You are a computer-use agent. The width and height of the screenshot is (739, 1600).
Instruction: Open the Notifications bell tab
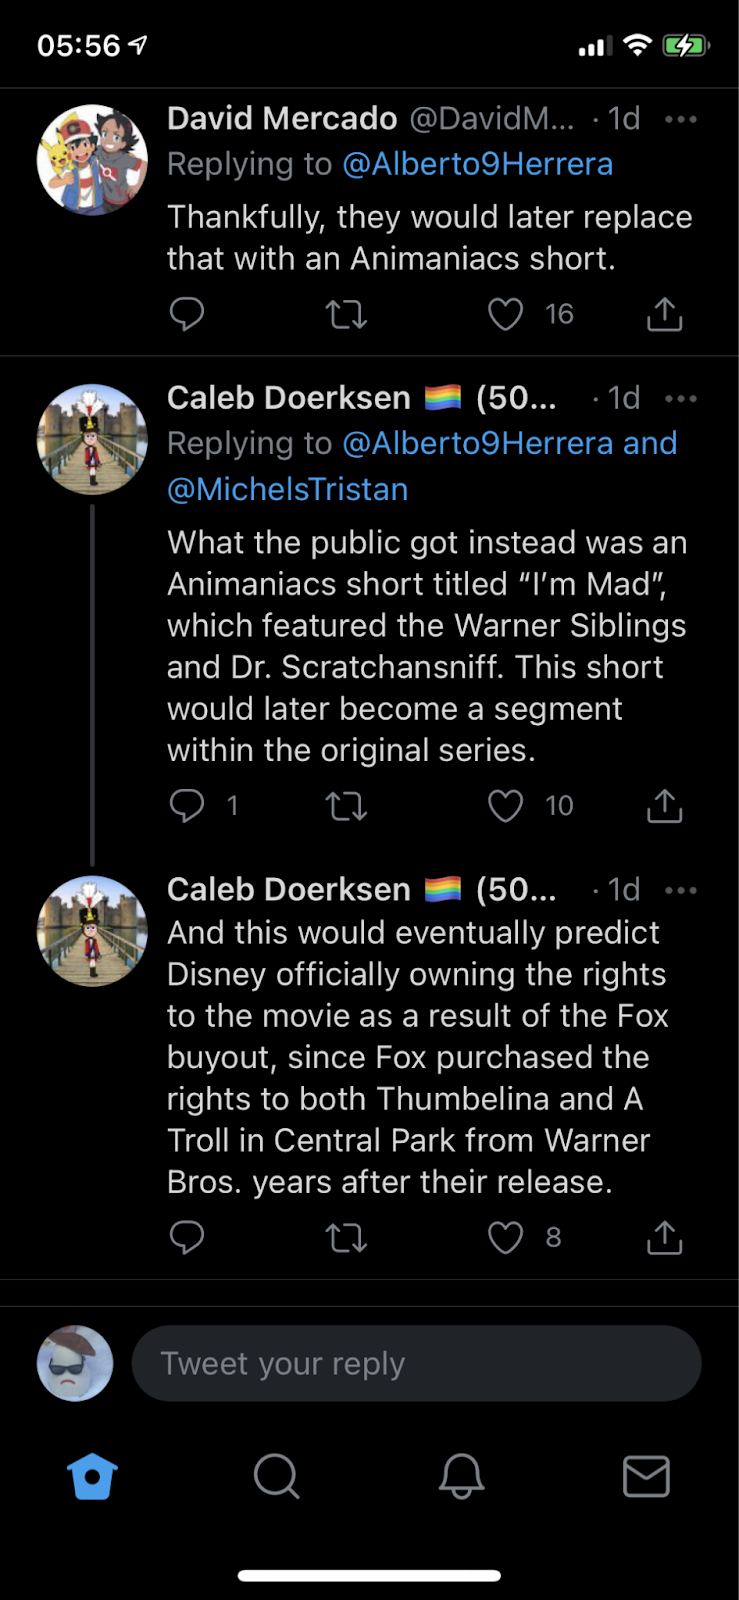tap(461, 1476)
